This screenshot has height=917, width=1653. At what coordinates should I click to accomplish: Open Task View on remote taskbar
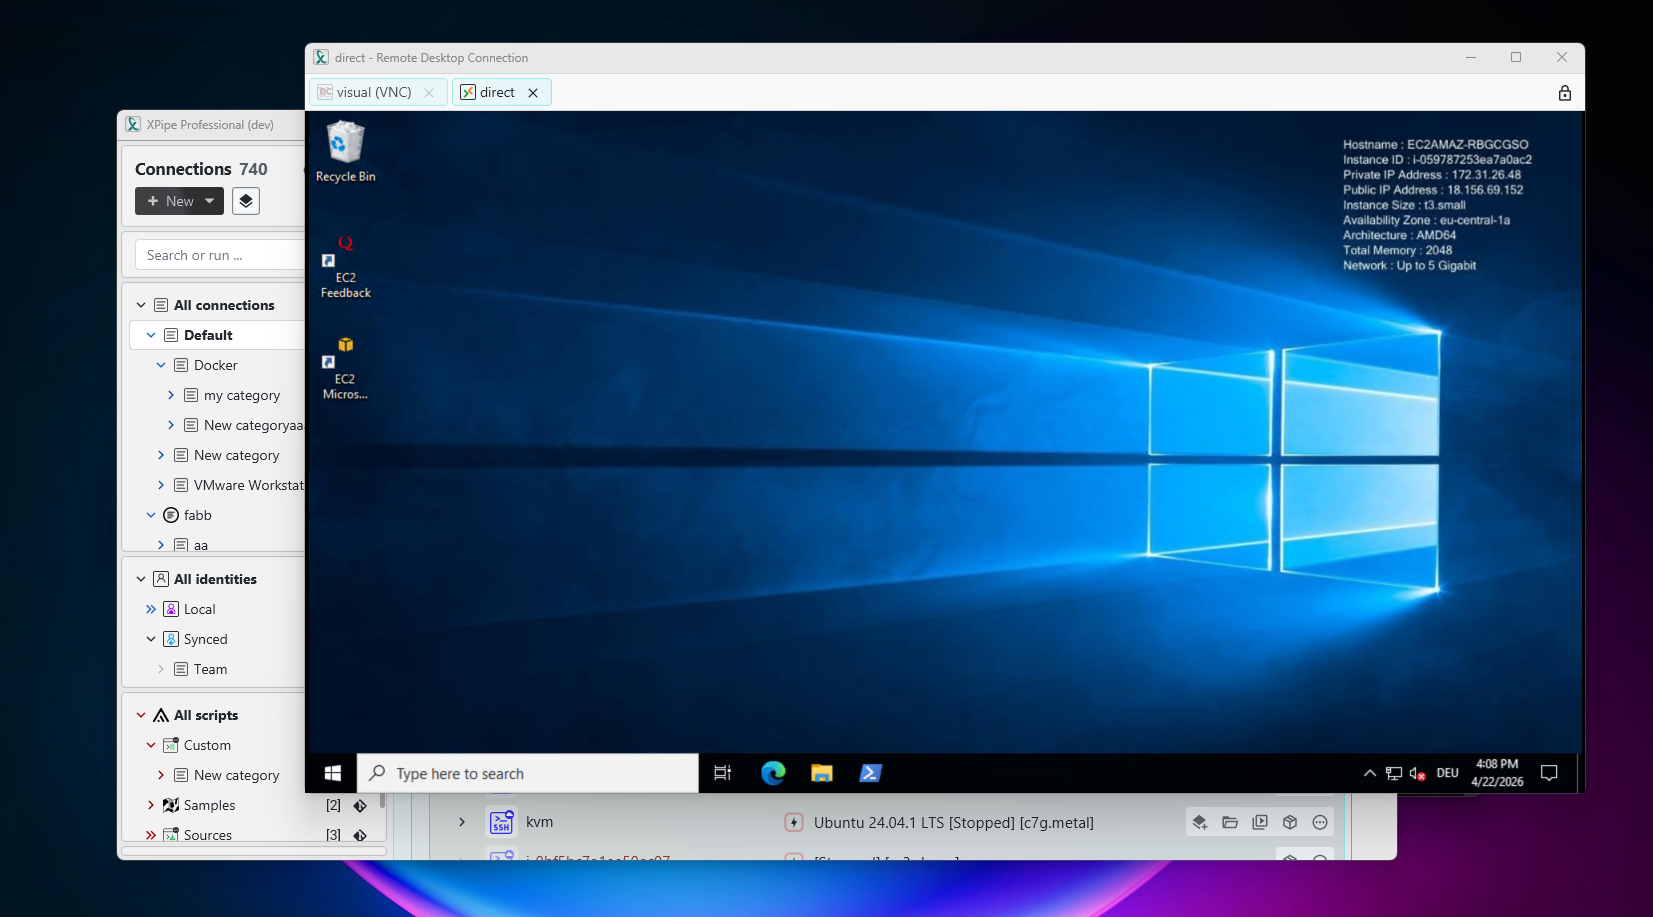coord(723,773)
